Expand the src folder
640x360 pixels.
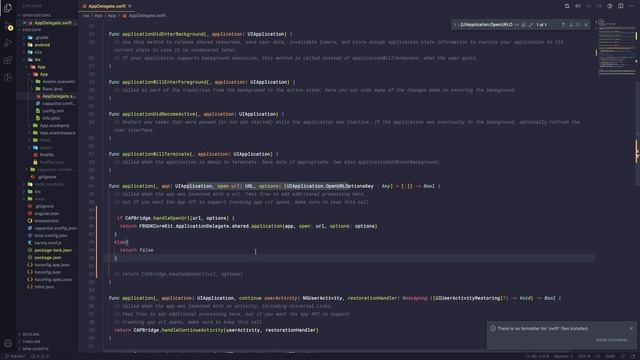pyautogui.click(x=38, y=191)
